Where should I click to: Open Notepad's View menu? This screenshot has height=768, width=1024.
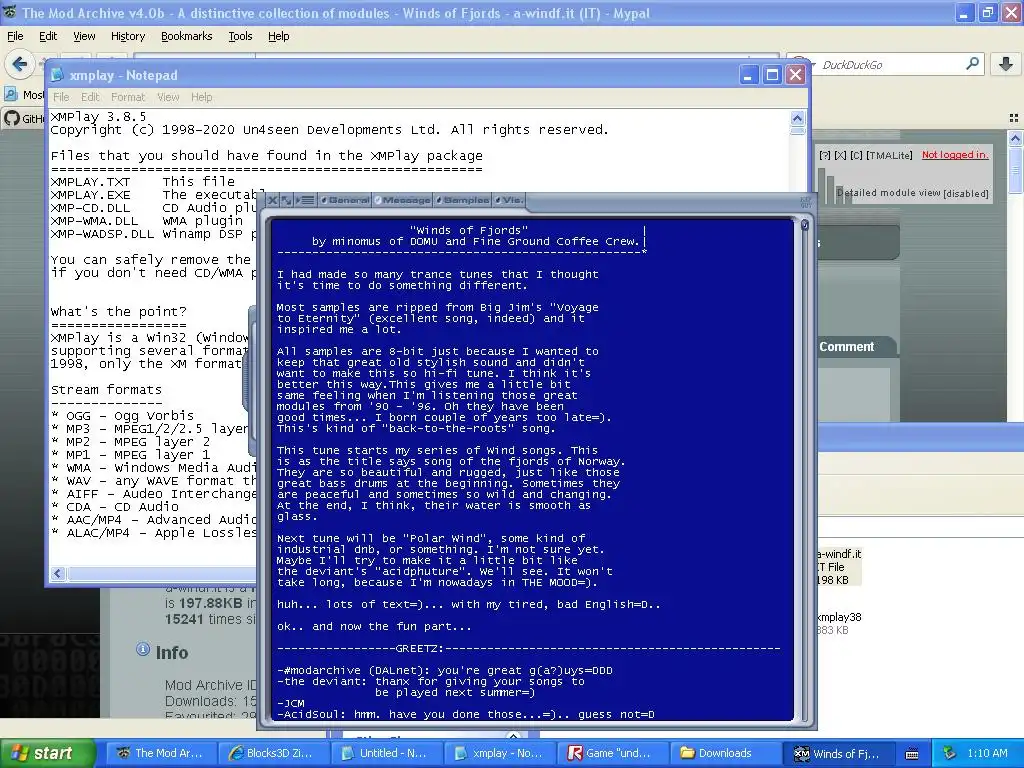[x=168, y=97]
